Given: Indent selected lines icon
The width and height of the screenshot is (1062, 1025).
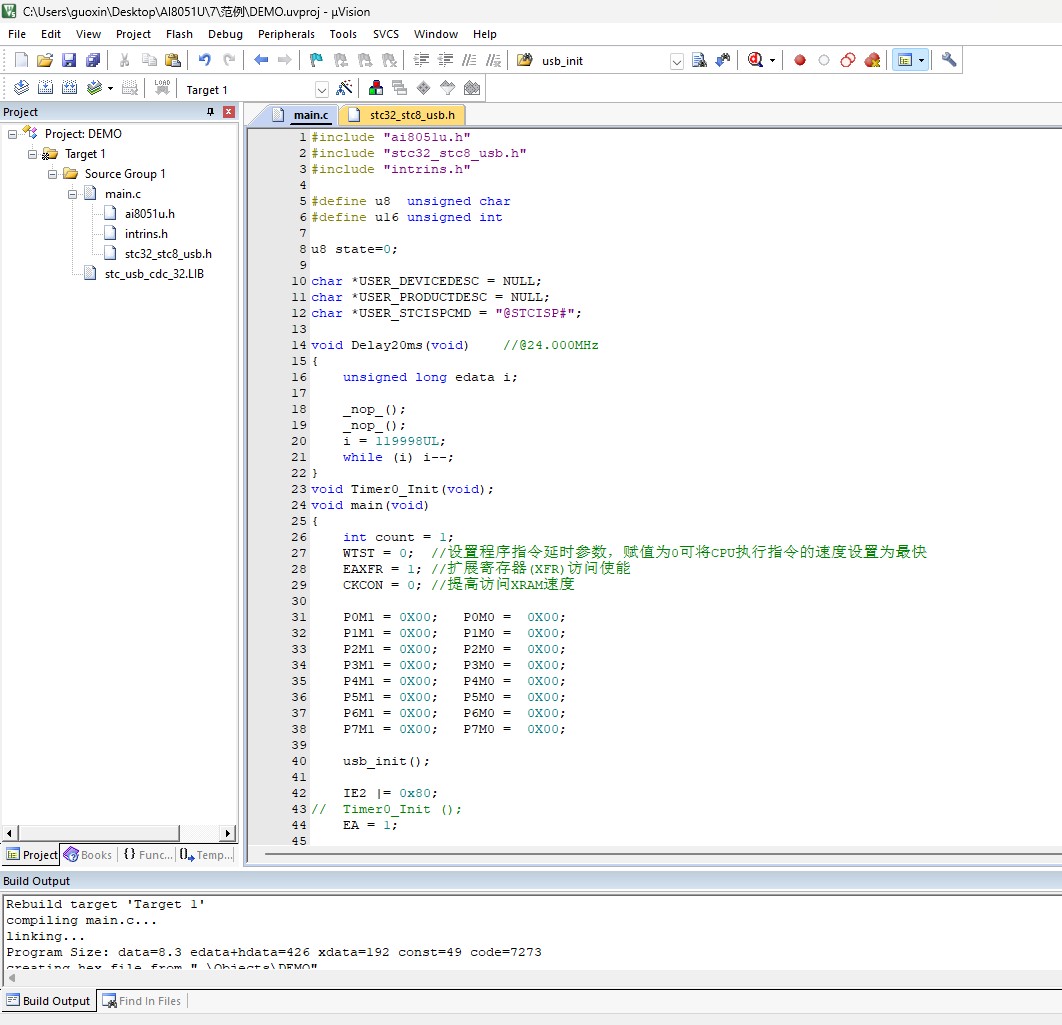Looking at the screenshot, I should pyautogui.click(x=421, y=60).
